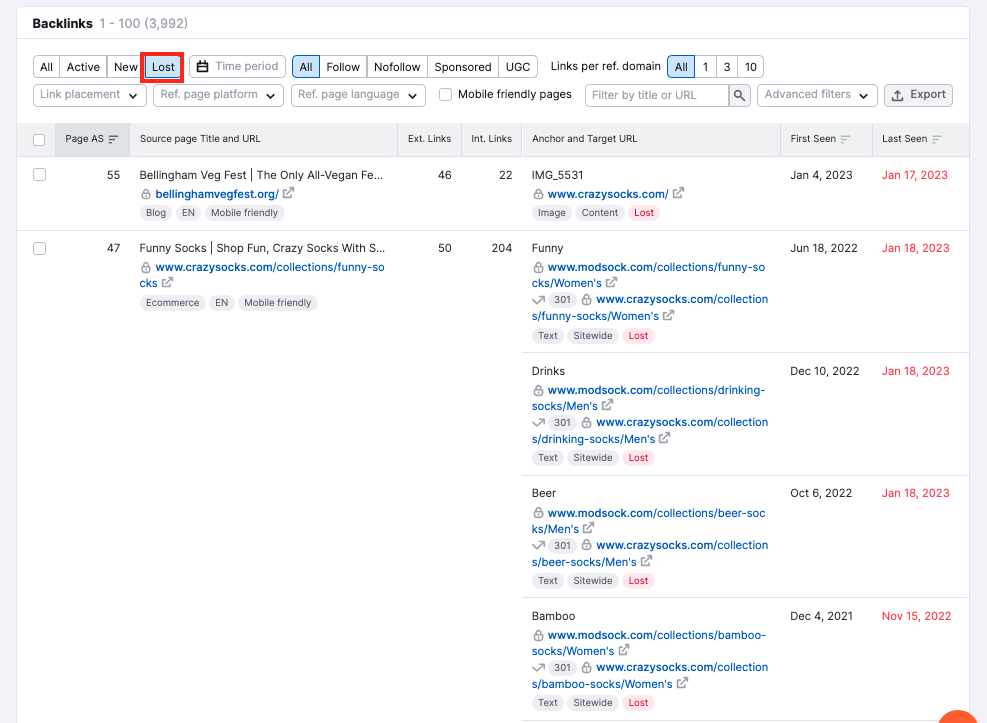Open www.crazysocks.com/collections/funny-socks source link
Viewport: 987px width, 723px height.
click(x=262, y=275)
